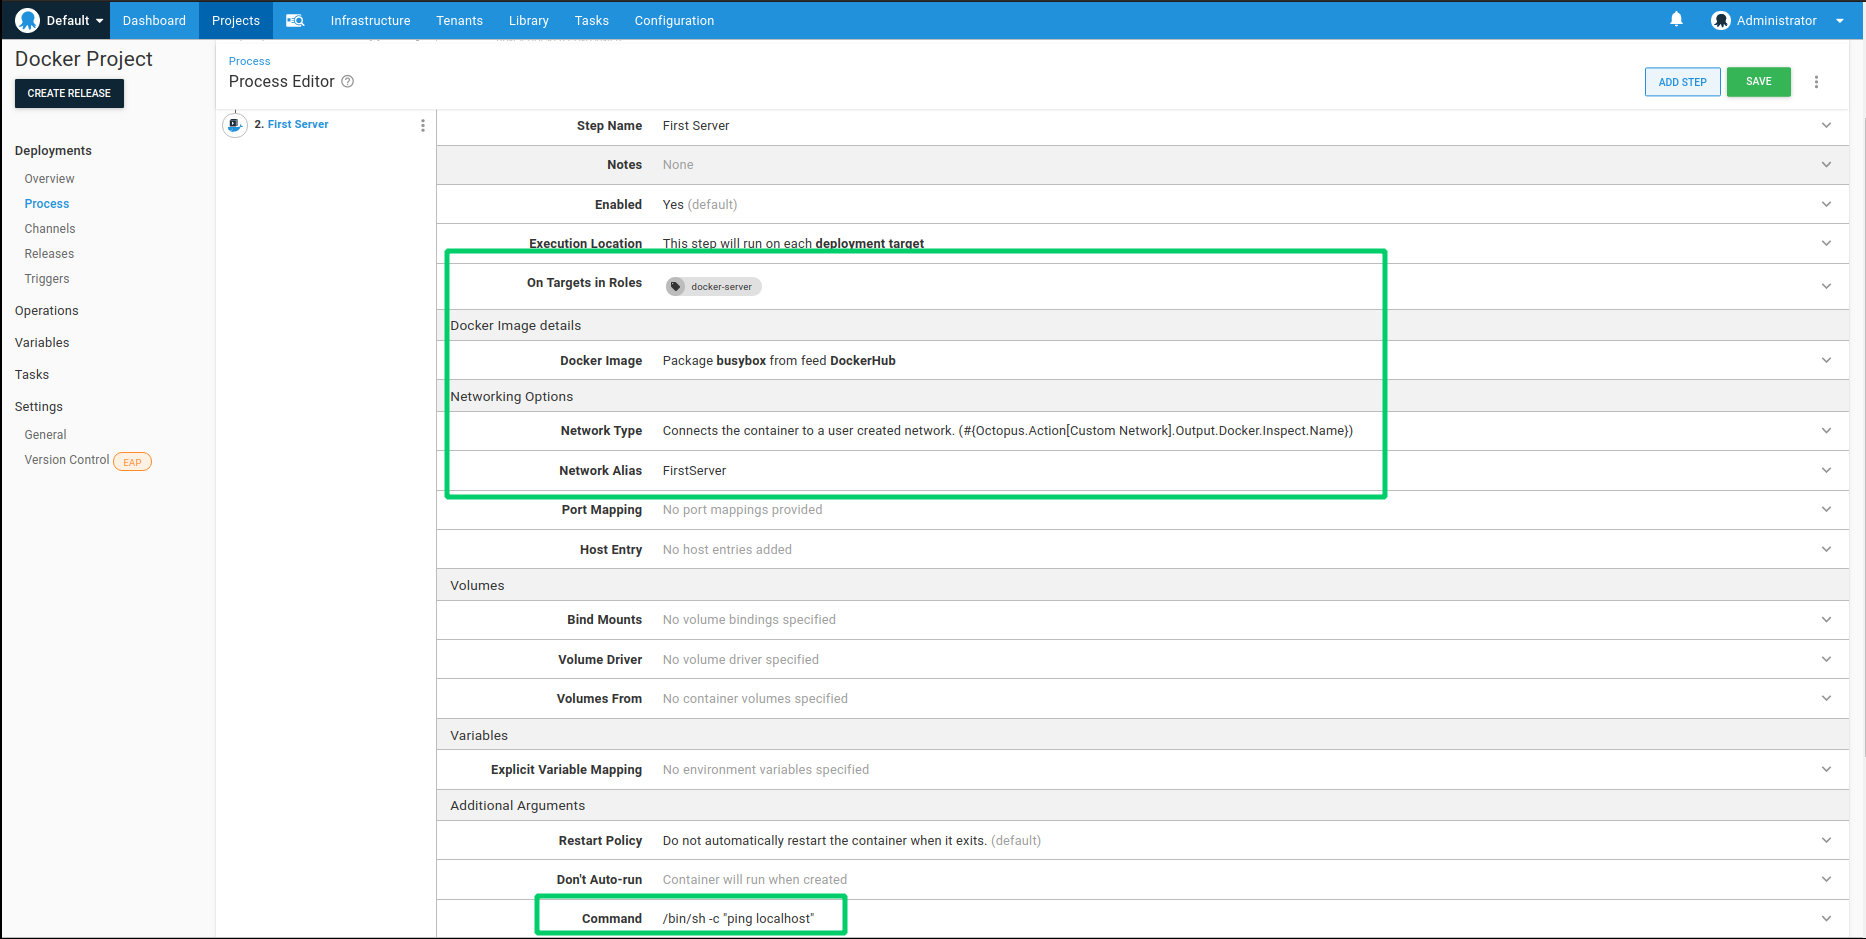Click the First Server step Docker icon
This screenshot has width=1866, height=939.
(235, 125)
